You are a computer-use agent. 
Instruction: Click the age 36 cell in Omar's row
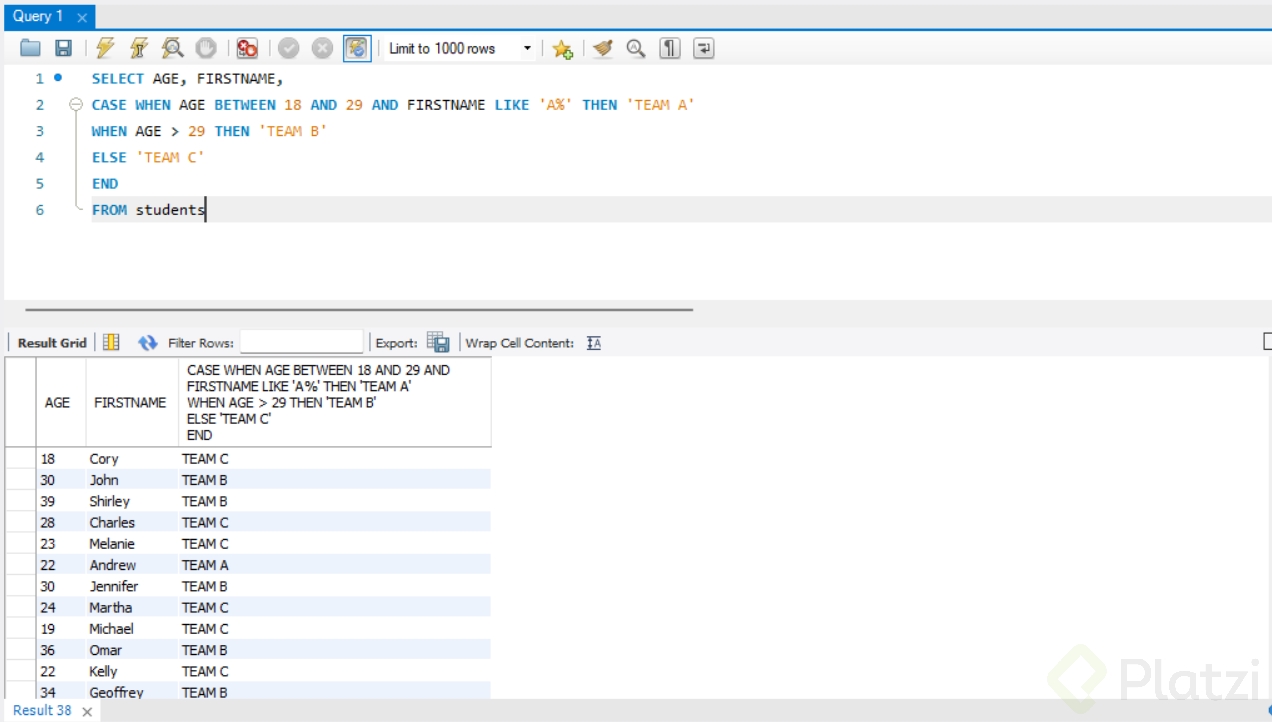(61, 650)
